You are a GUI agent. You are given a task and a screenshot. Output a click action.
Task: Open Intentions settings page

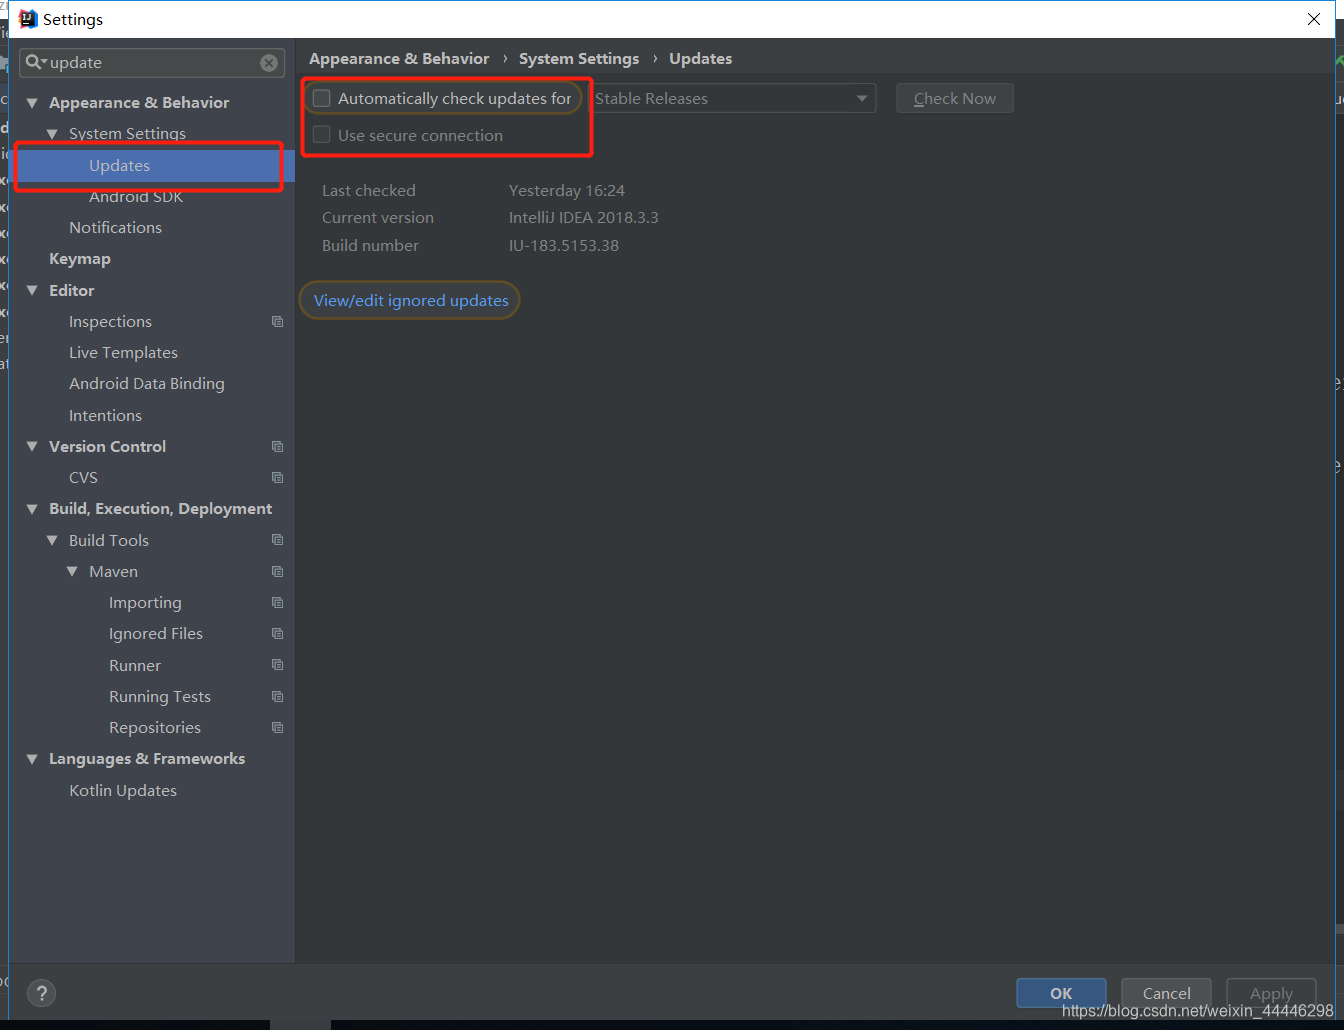[x=105, y=416]
